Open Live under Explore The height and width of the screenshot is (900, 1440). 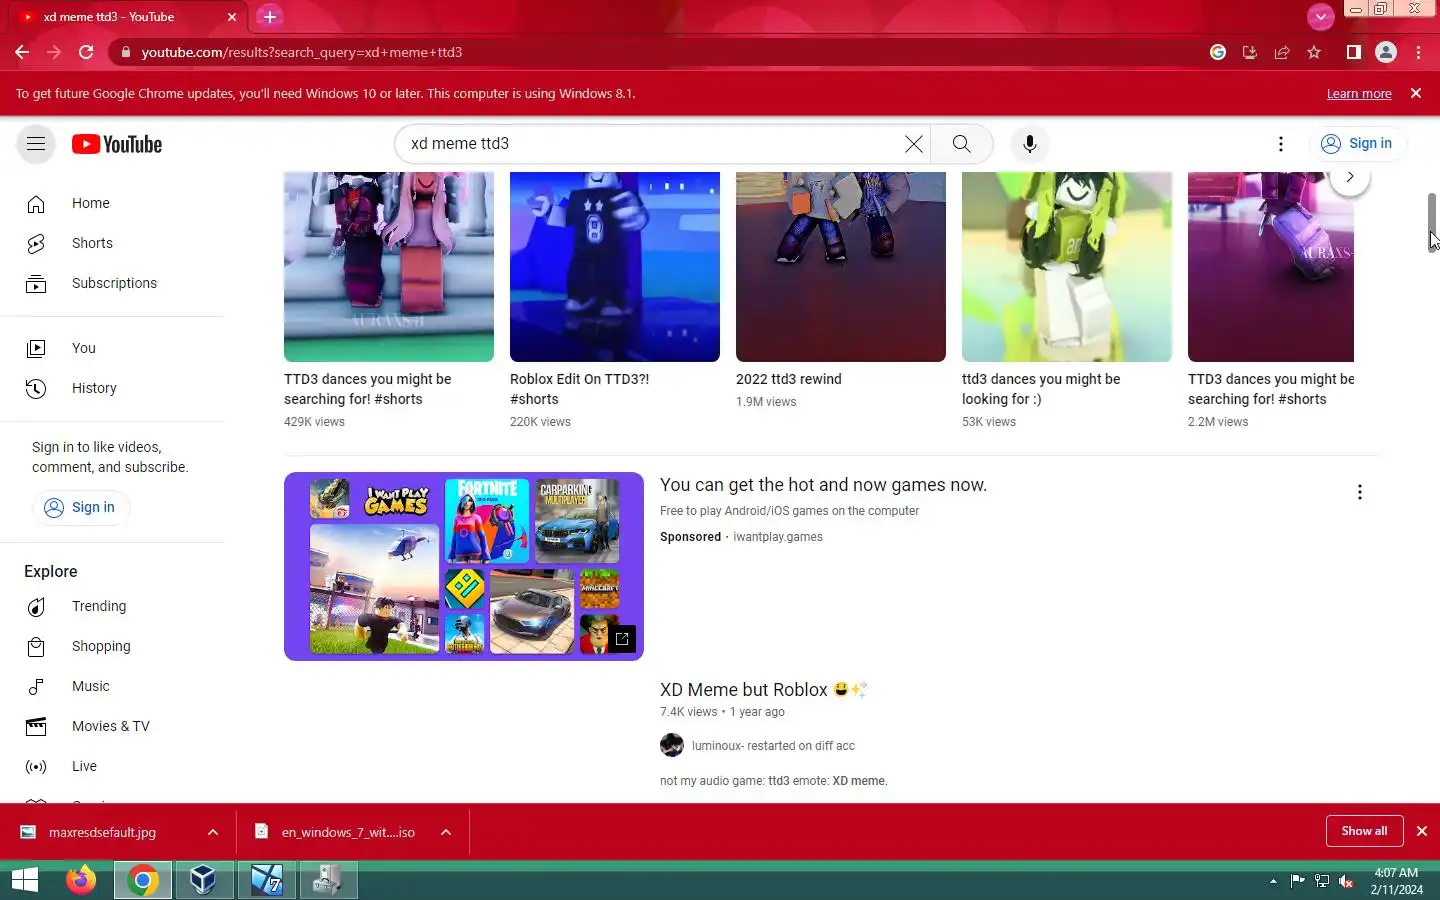tap(112, 766)
